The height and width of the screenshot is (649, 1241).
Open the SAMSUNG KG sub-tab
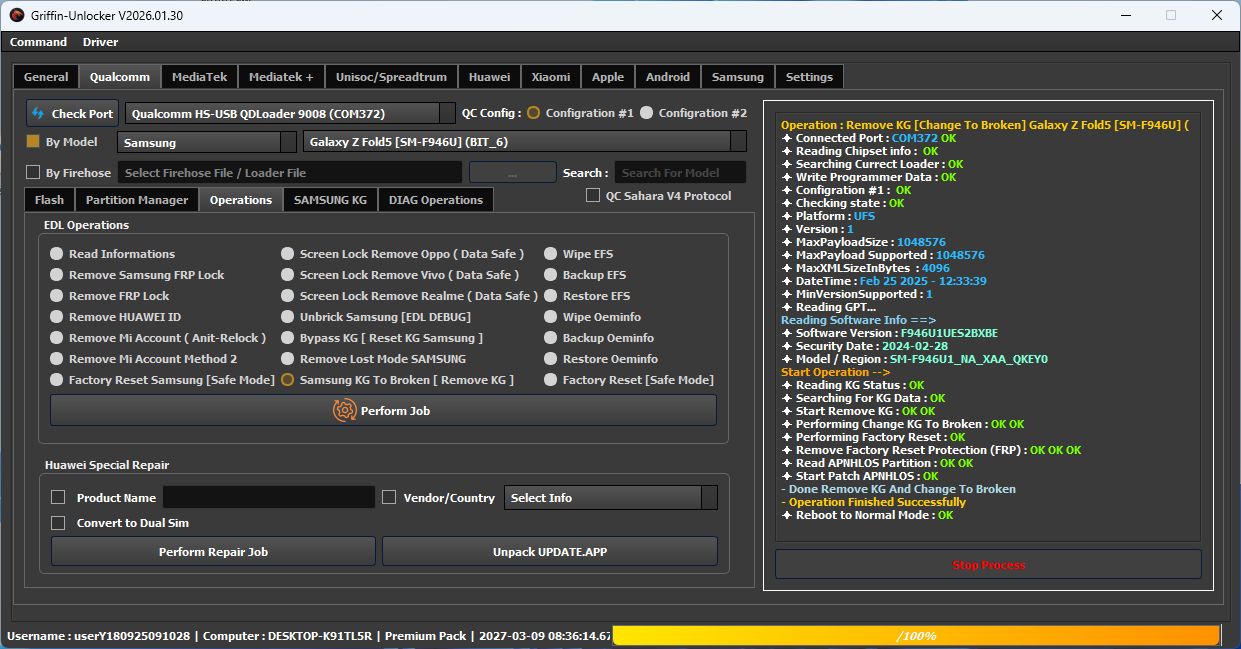tap(330, 200)
